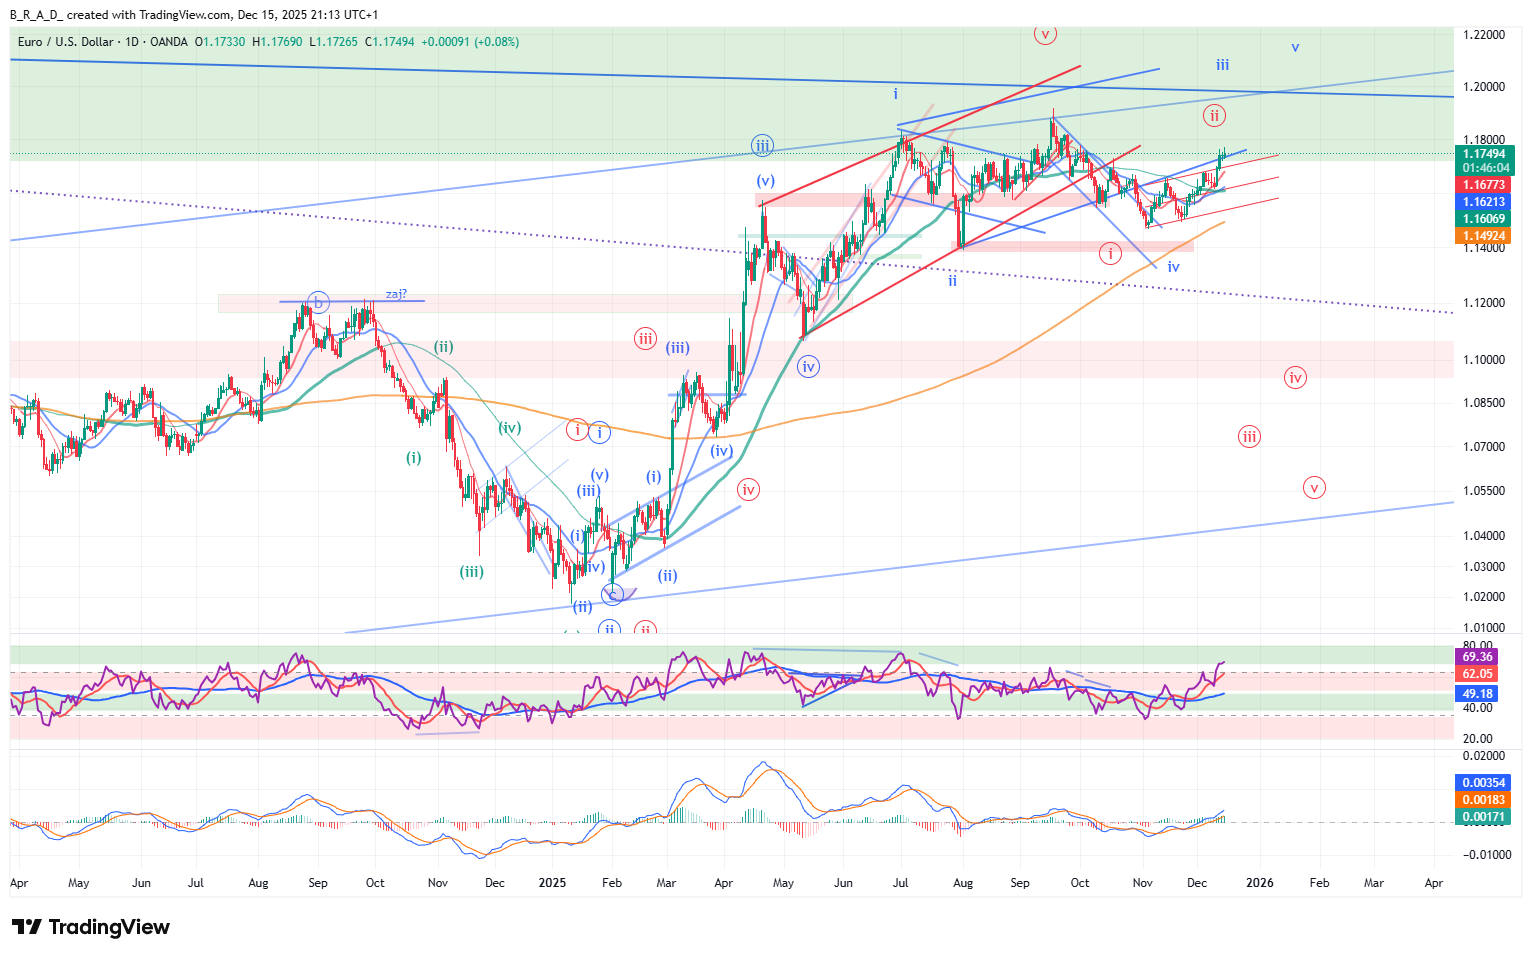
Task: Click the 1.22000 level on price scale
Action: (1484, 35)
